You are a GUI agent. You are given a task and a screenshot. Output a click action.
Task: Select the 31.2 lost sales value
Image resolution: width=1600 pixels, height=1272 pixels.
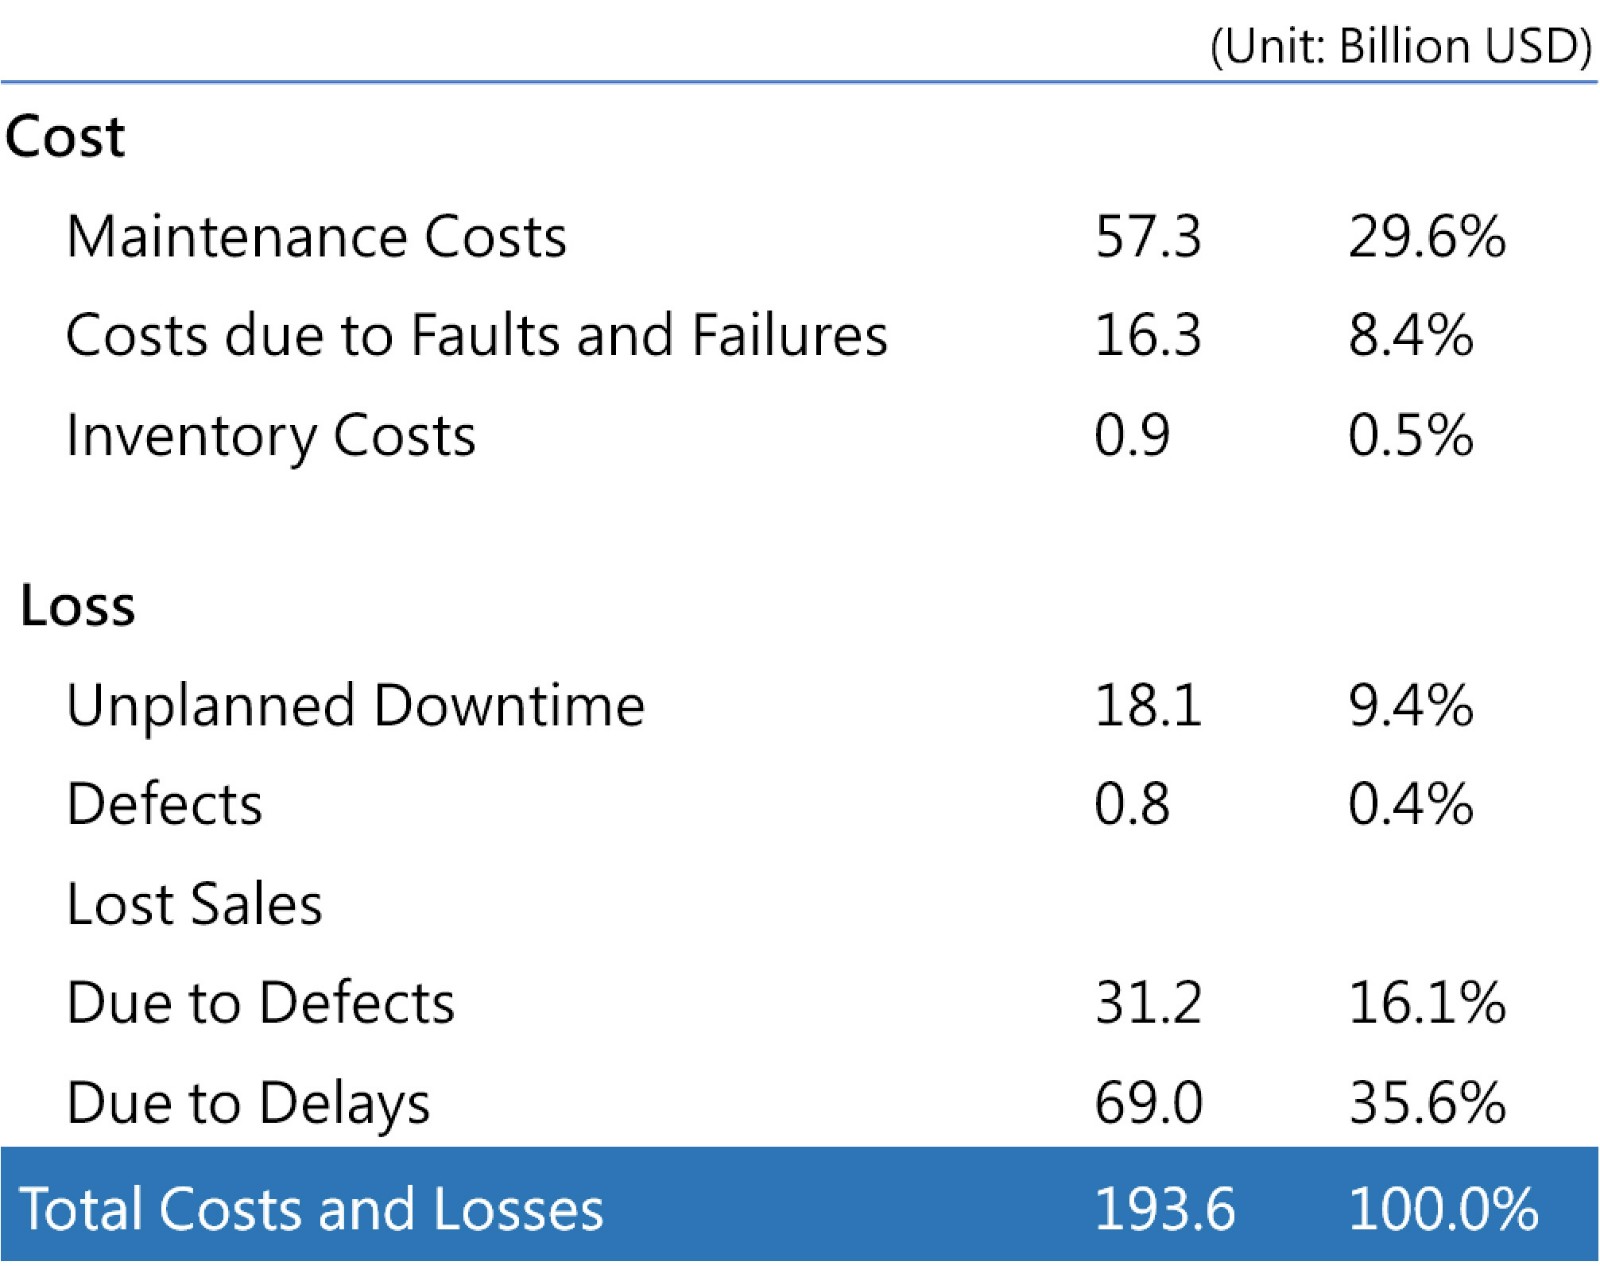click(x=1147, y=1003)
